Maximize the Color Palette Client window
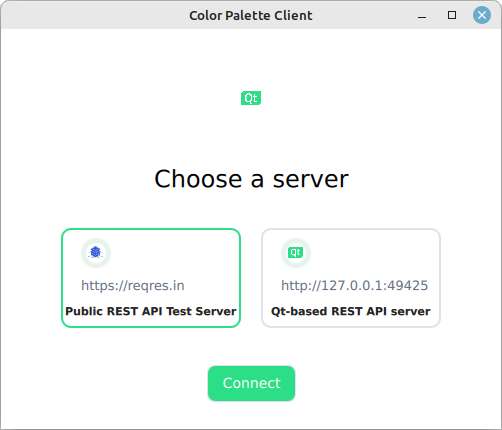This screenshot has width=502, height=430. click(x=452, y=15)
